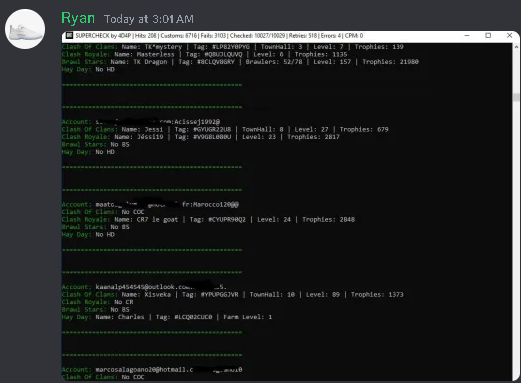Select the Hay Day Charles line
The image size is (521, 383).
[167, 317]
